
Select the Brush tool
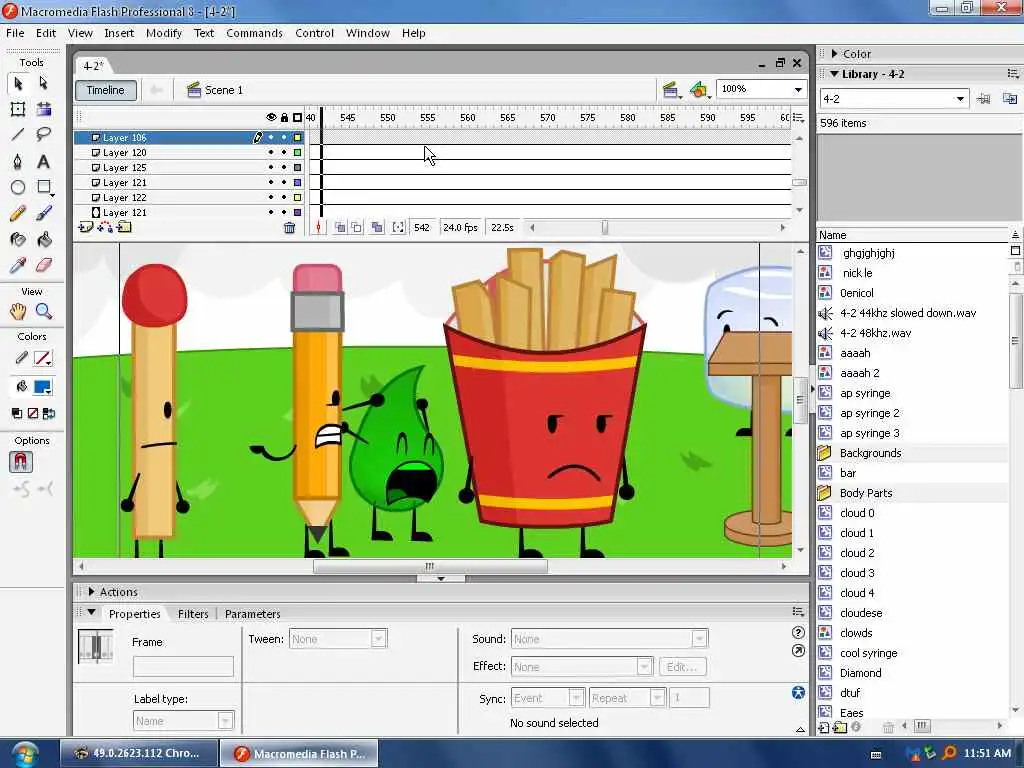click(x=44, y=214)
